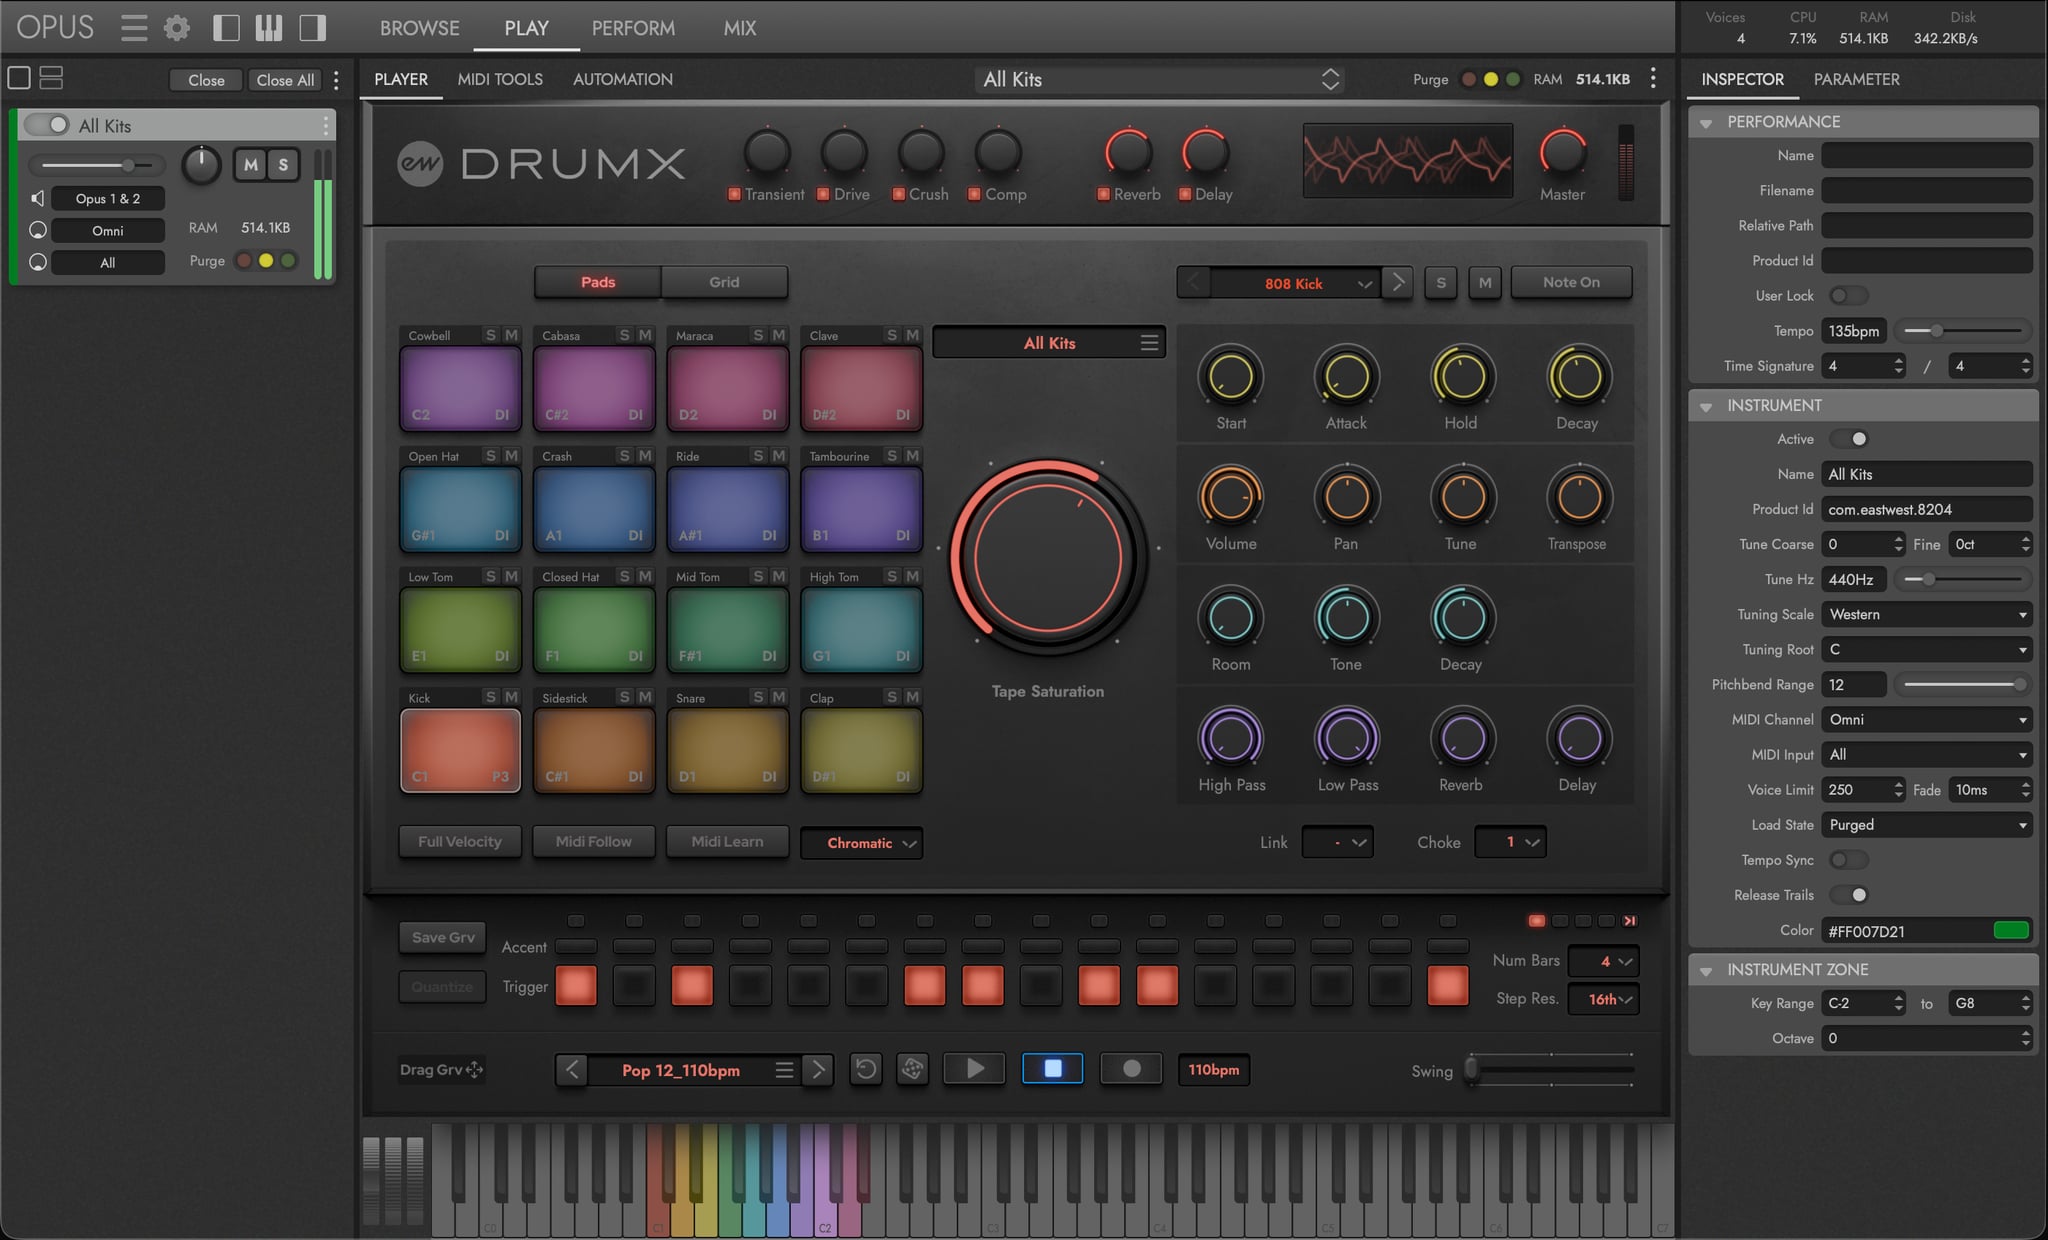The image size is (2048, 1240).
Task: Open the player options three-dot menu
Action: coord(1653,78)
